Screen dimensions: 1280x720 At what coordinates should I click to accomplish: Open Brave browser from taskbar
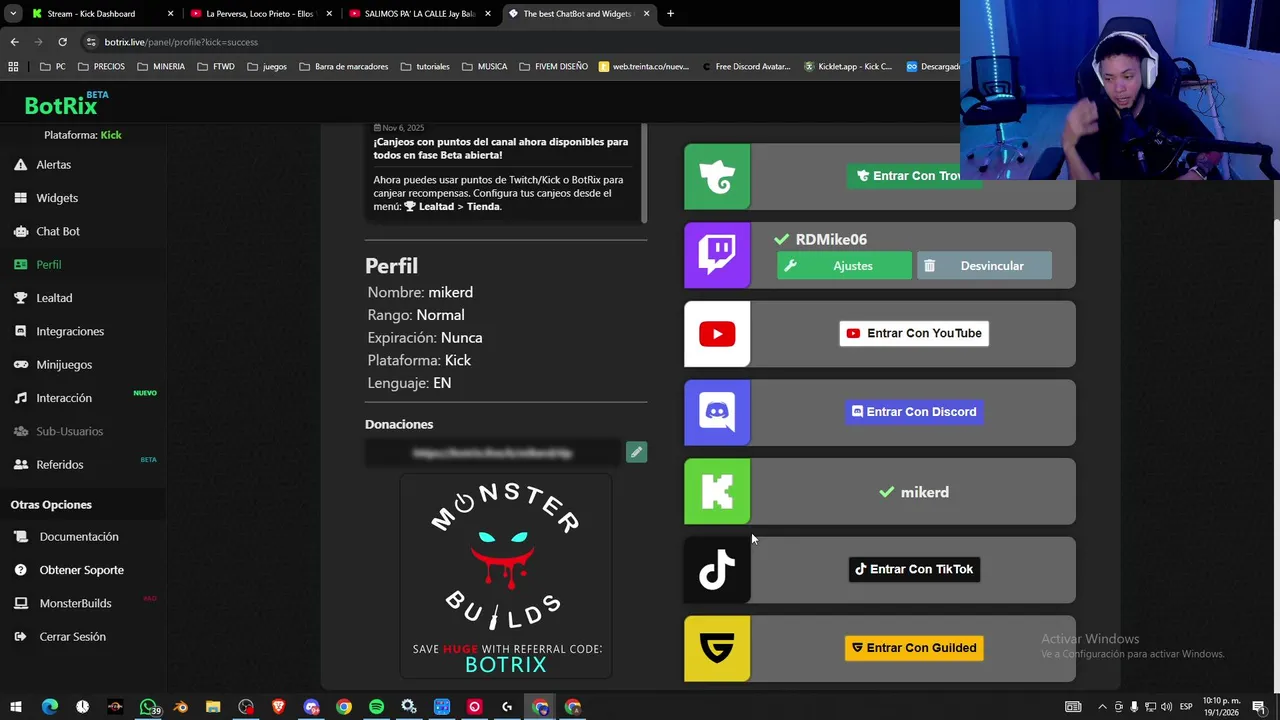pyautogui.click(x=278, y=707)
